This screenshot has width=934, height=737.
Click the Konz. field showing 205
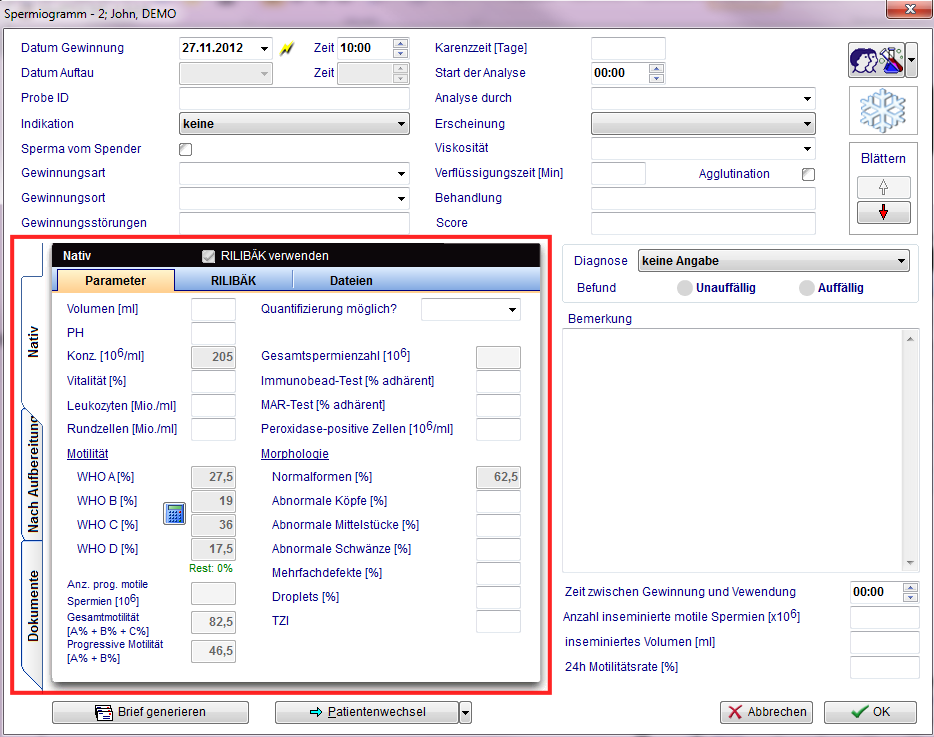click(x=213, y=357)
